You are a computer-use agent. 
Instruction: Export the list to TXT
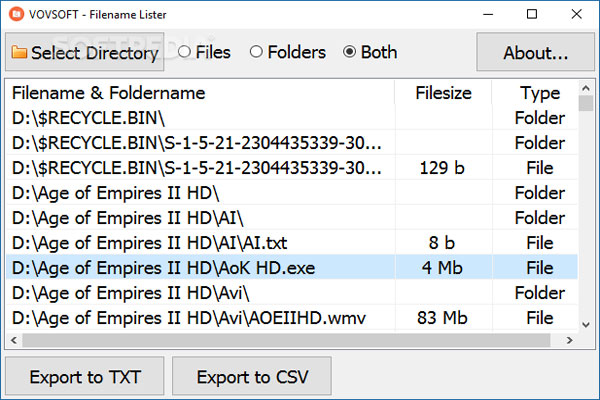[x=85, y=377]
